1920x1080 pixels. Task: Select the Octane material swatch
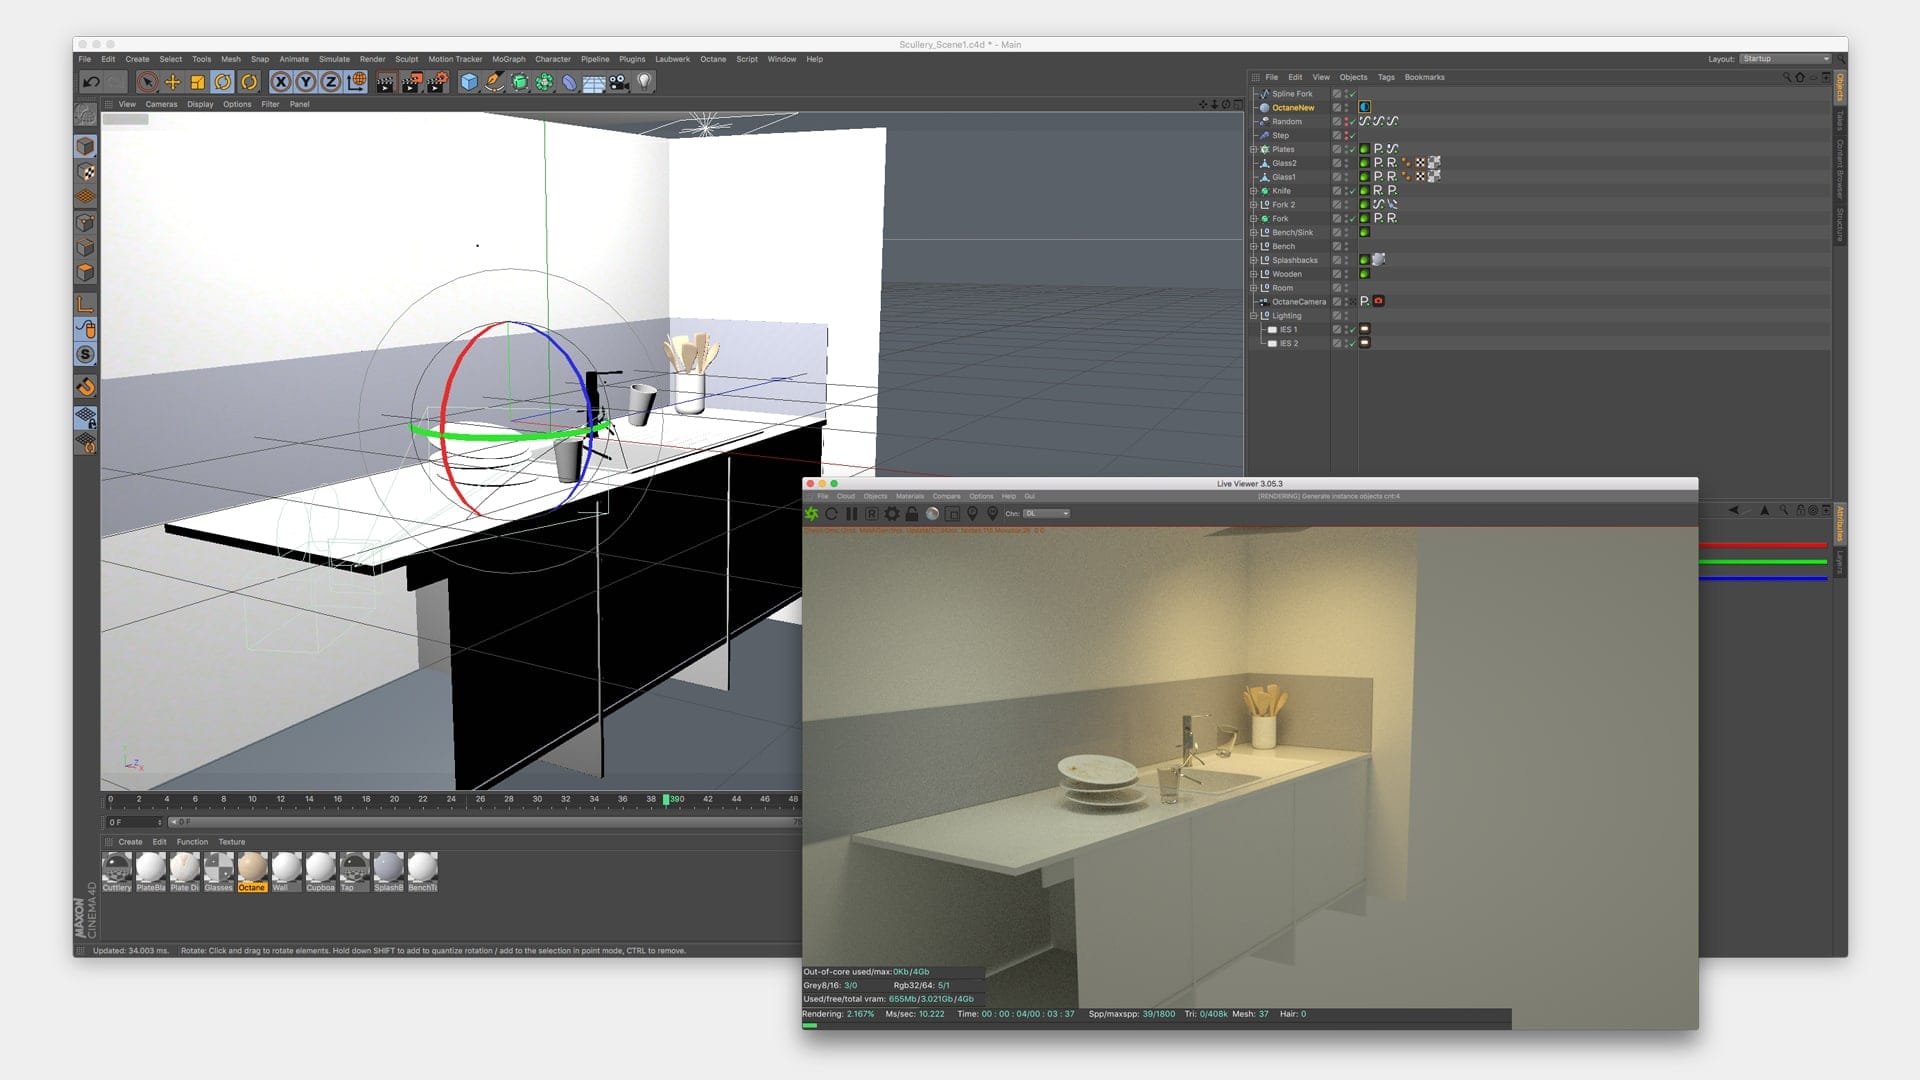pyautogui.click(x=252, y=872)
